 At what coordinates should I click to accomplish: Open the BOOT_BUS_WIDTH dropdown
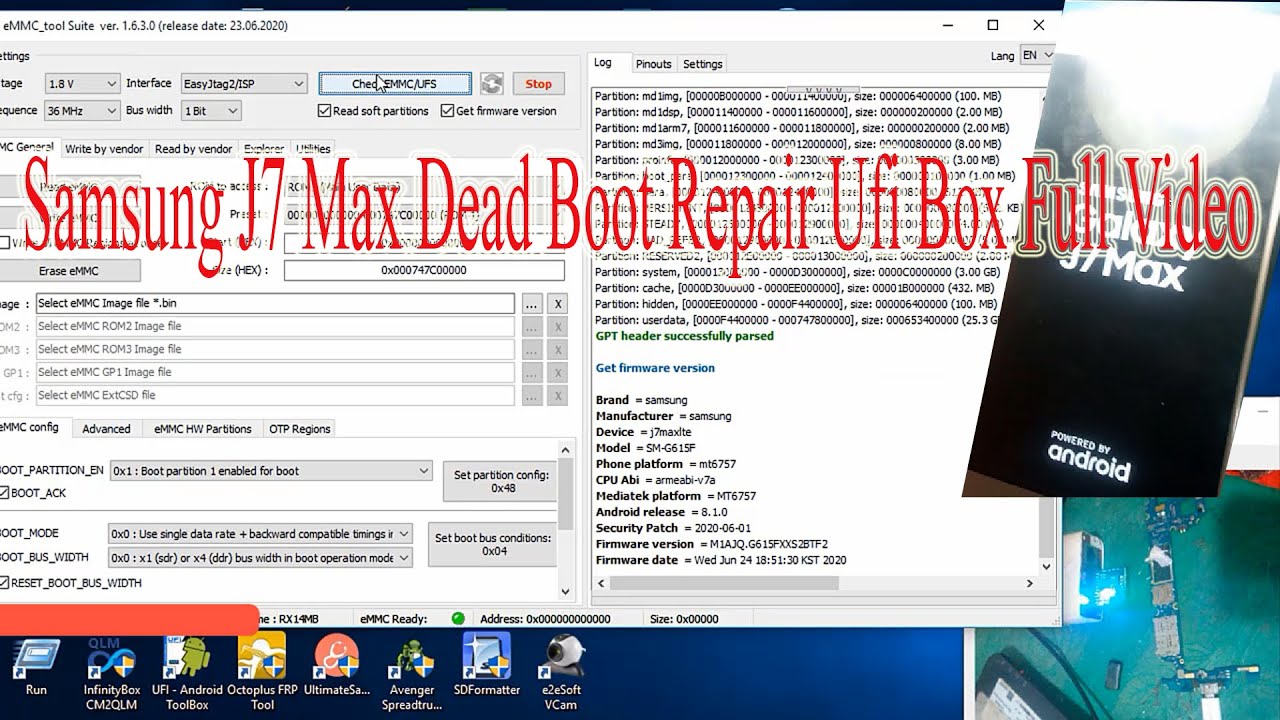[260, 558]
